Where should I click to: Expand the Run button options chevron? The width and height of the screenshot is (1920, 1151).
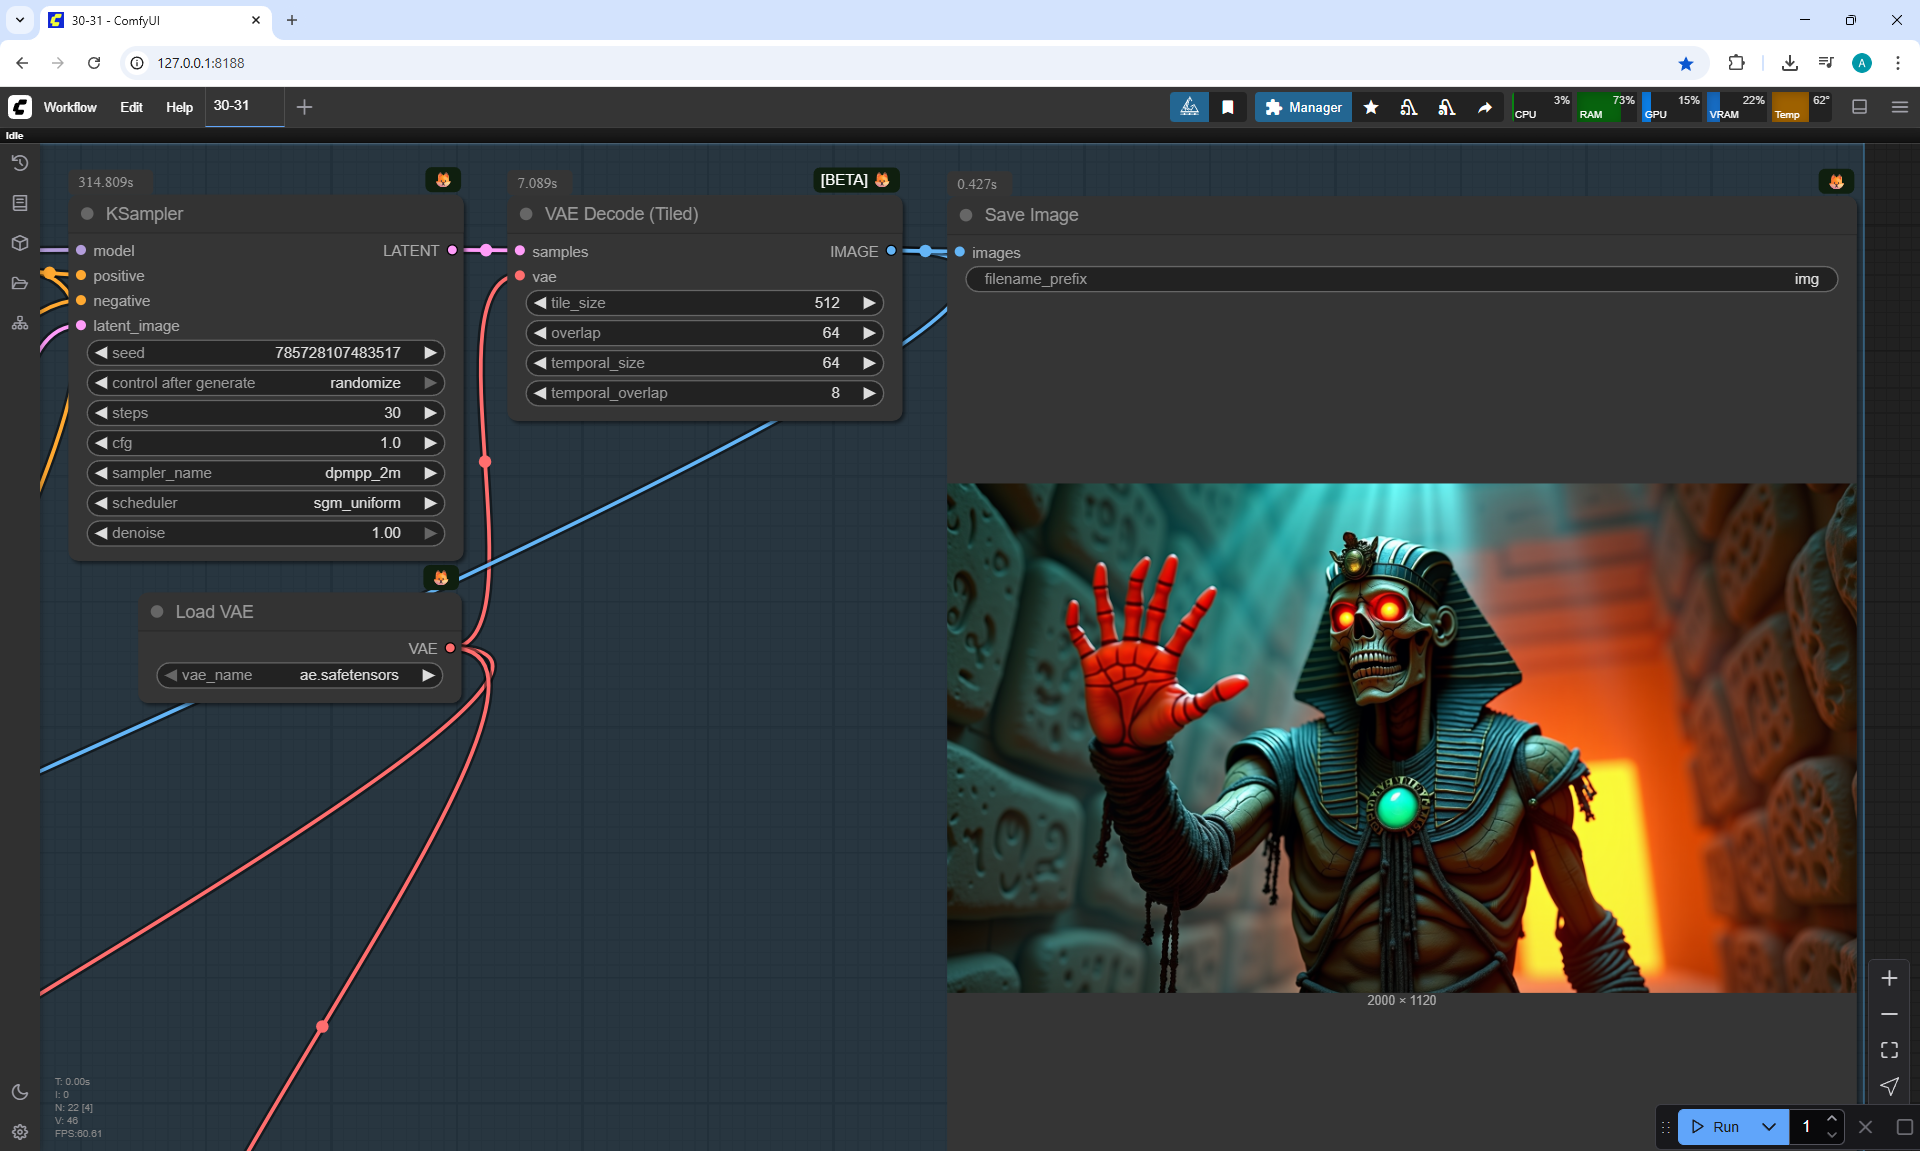point(1769,1127)
